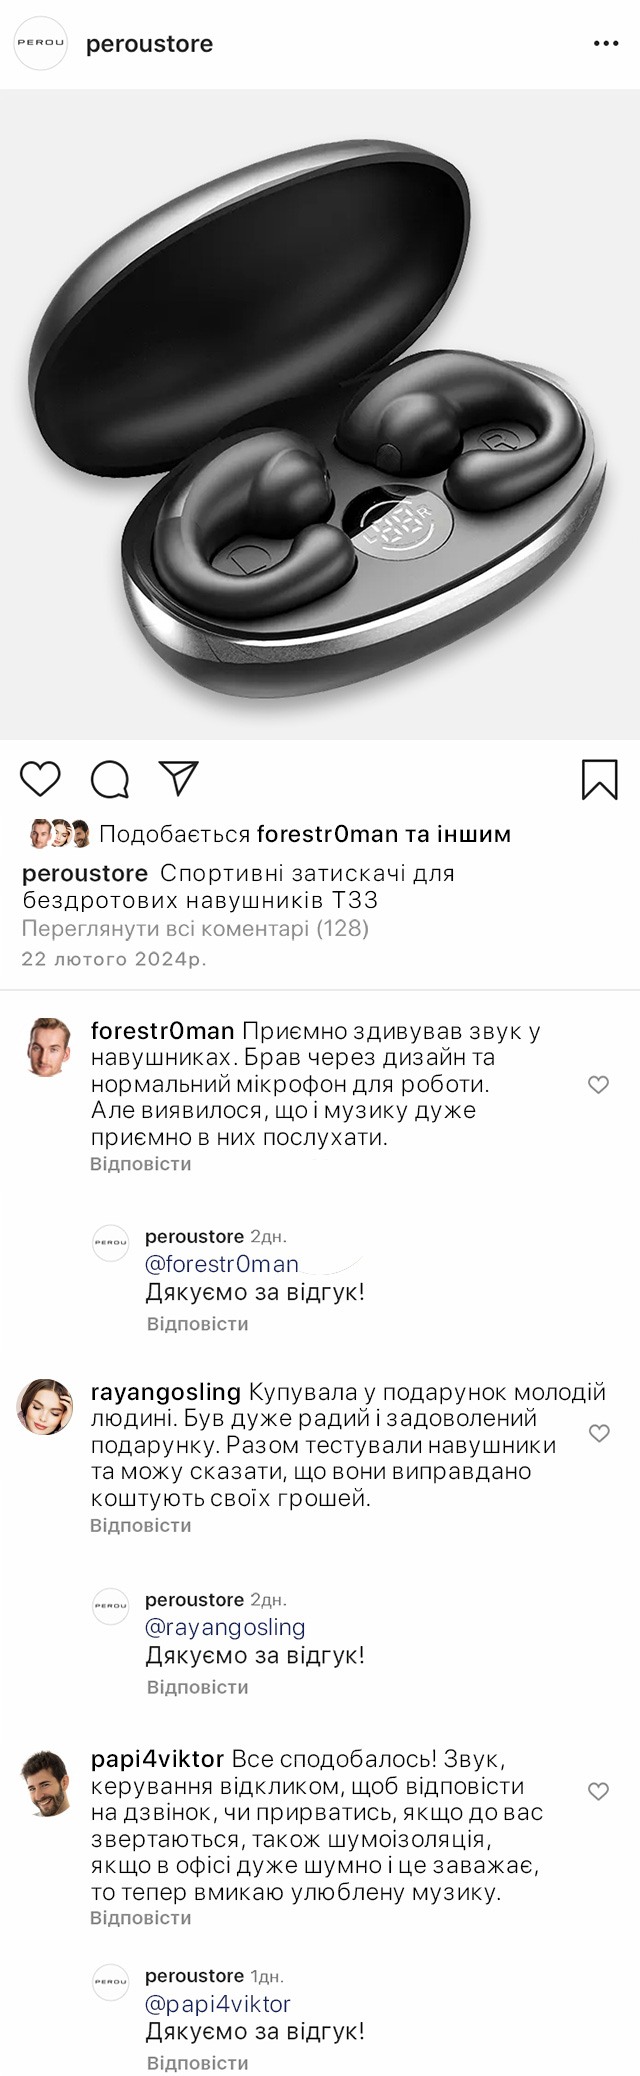The image size is (640, 2076).
Task: Open comments via the speech bubble icon
Action: pyautogui.click(x=110, y=780)
